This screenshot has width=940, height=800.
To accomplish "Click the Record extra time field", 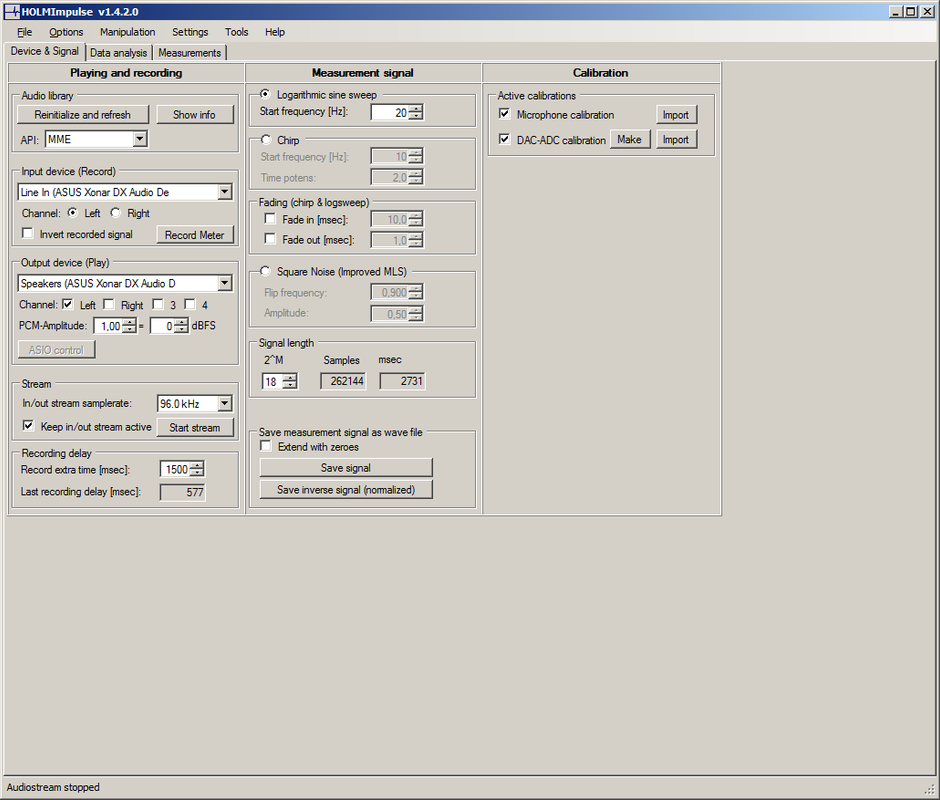I will click(x=175, y=470).
